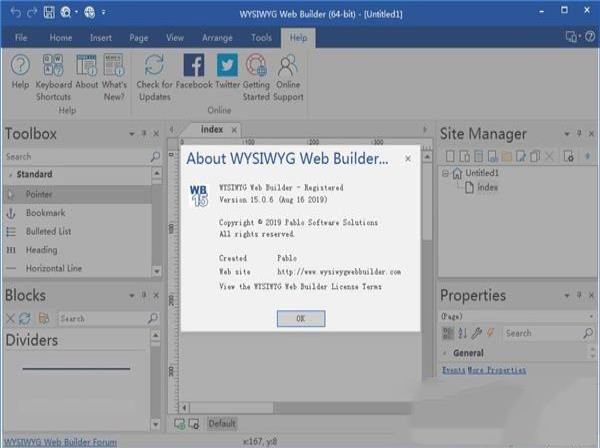Click in the Toolbox search field
Screen dimensions: 600x448
77,156
